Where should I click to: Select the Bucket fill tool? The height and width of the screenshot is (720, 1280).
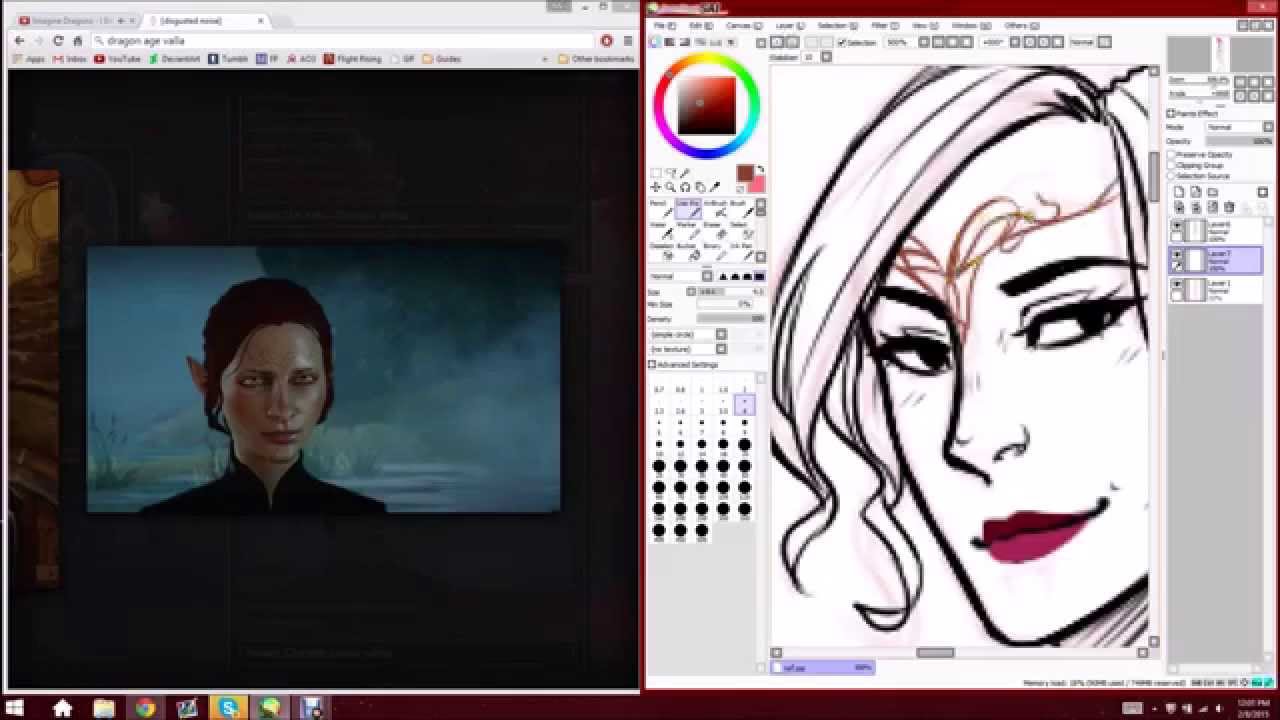[687, 252]
